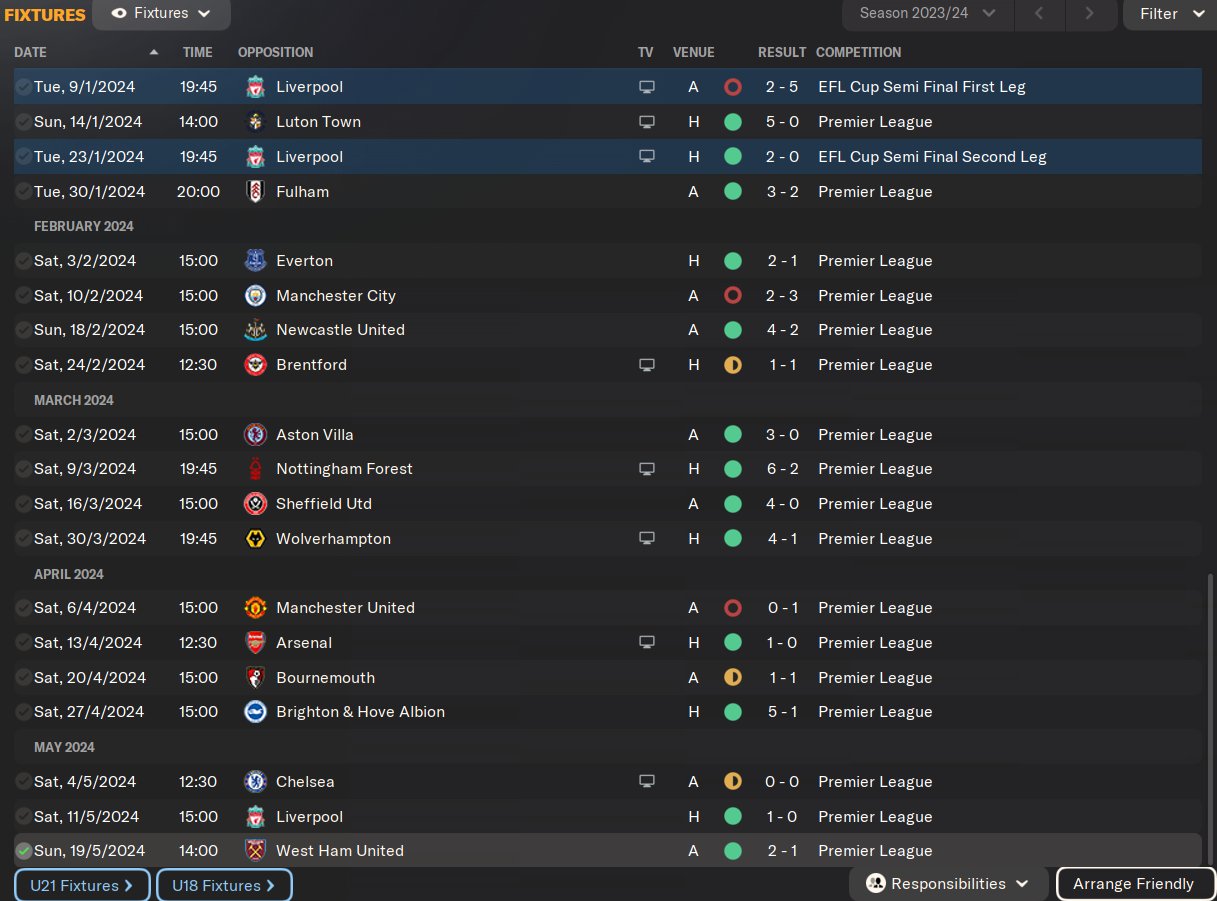
Task: Toggle green checkmark on West Ham United row
Action: point(23,851)
